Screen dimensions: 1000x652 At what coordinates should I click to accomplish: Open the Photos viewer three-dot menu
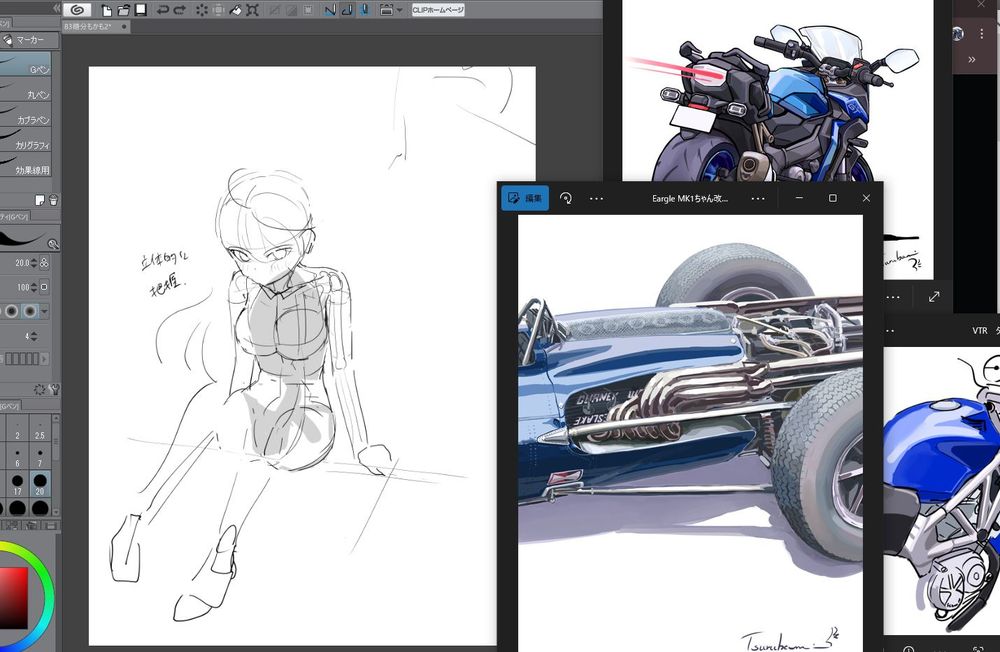pos(596,198)
